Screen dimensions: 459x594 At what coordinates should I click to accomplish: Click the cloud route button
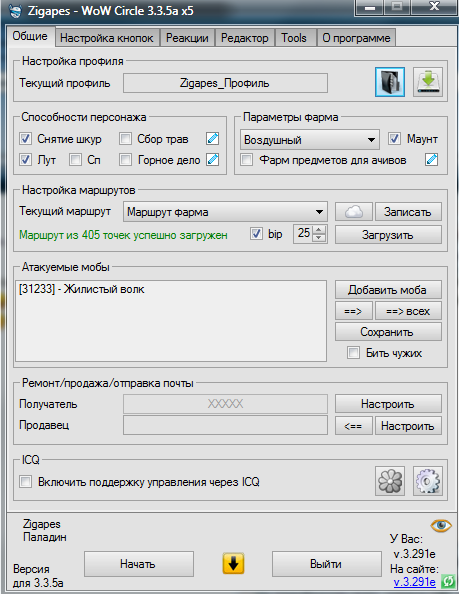[354, 211]
